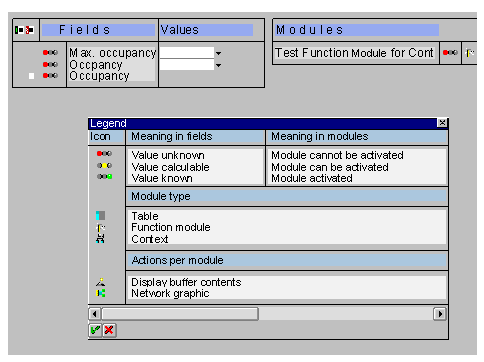Open dropdown for Occpancy value

(218, 65)
